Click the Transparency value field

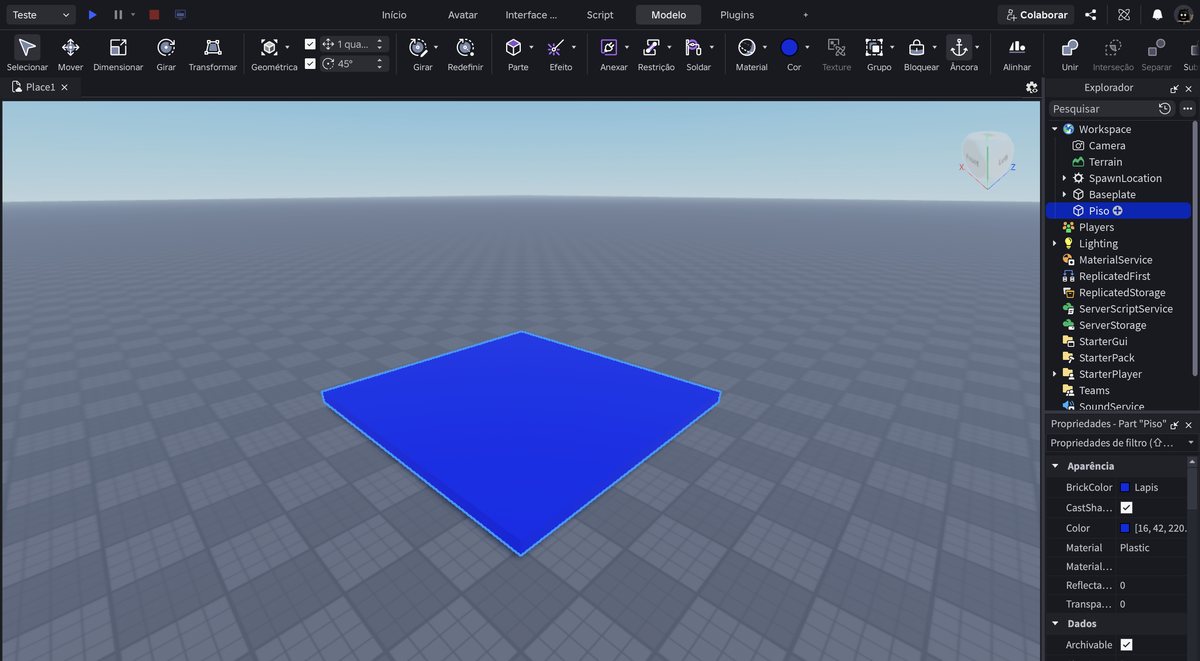[1152, 604]
